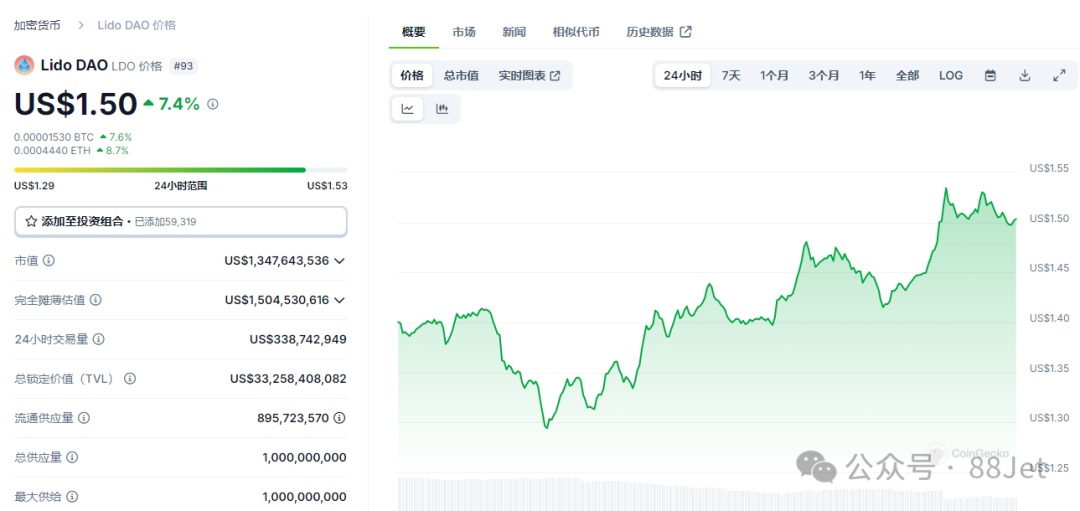Click the Lido DAO coin logo icon
The image size is (1080, 511).
click(x=24, y=65)
